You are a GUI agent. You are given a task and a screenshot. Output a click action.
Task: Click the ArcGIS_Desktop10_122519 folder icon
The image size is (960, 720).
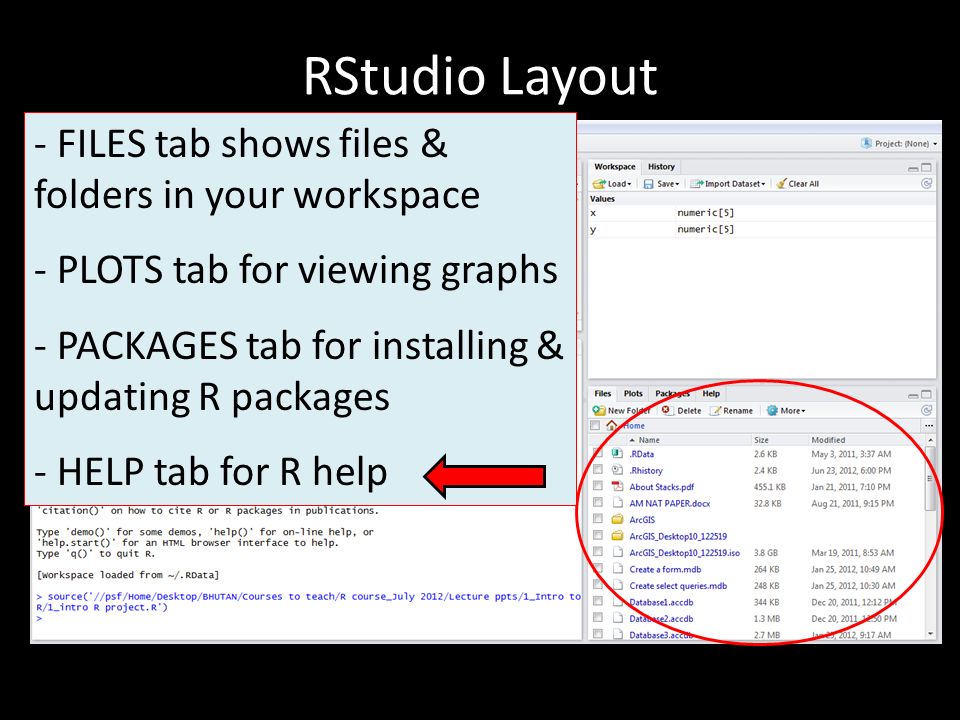[617, 536]
